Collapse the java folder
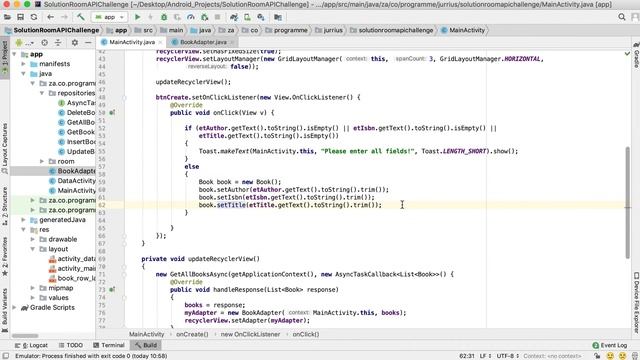Viewport: 640px width, 360px height. click(x=24, y=74)
